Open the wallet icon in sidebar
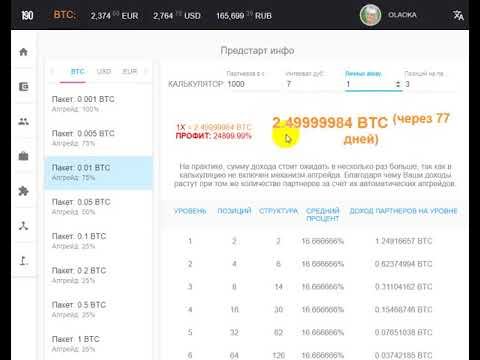Viewport: 480px width, 360px height. (23, 87)
